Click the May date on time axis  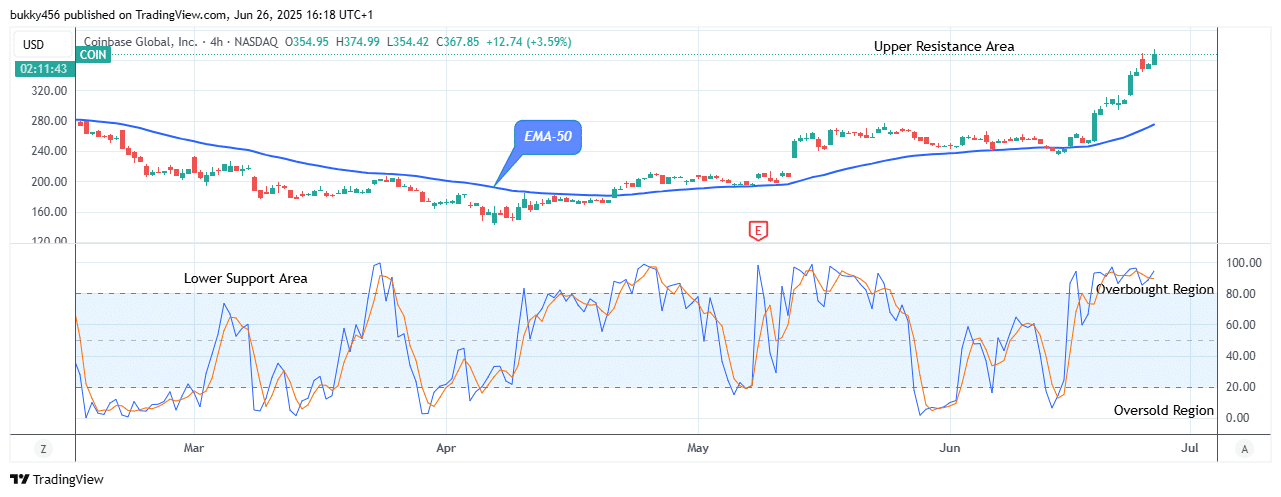698,449
